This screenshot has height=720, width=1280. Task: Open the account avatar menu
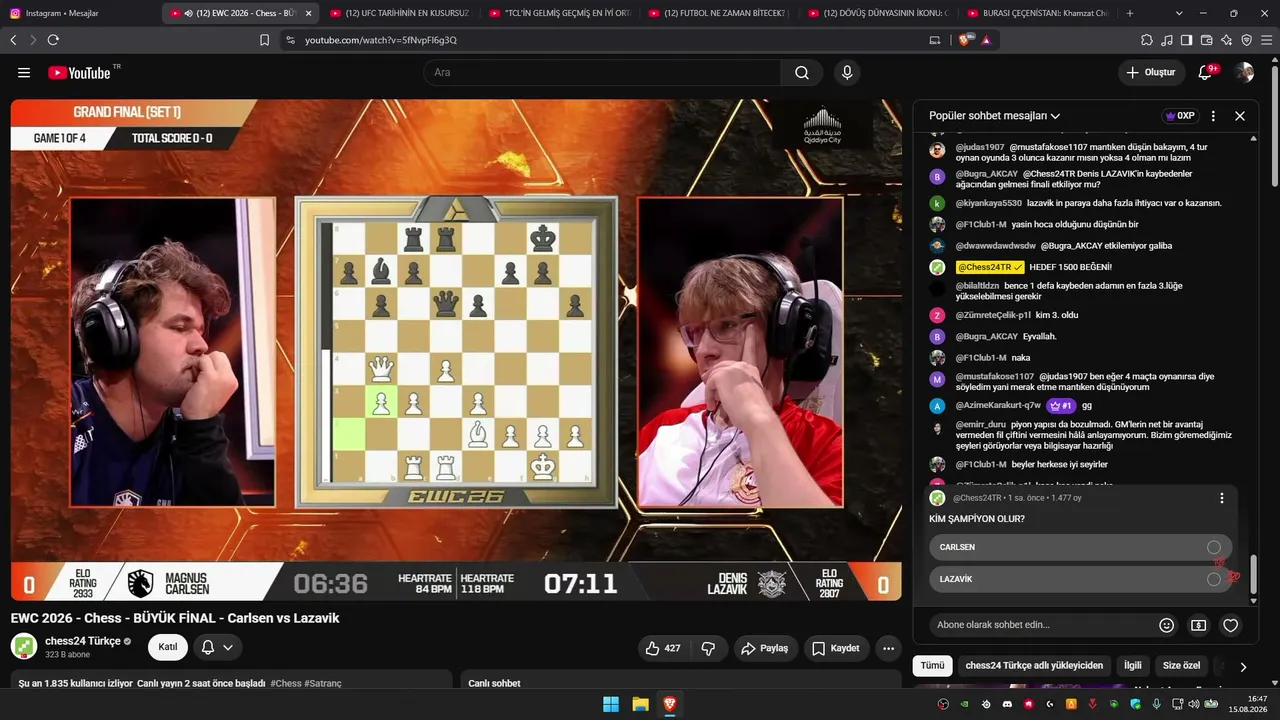[1244, 72]
